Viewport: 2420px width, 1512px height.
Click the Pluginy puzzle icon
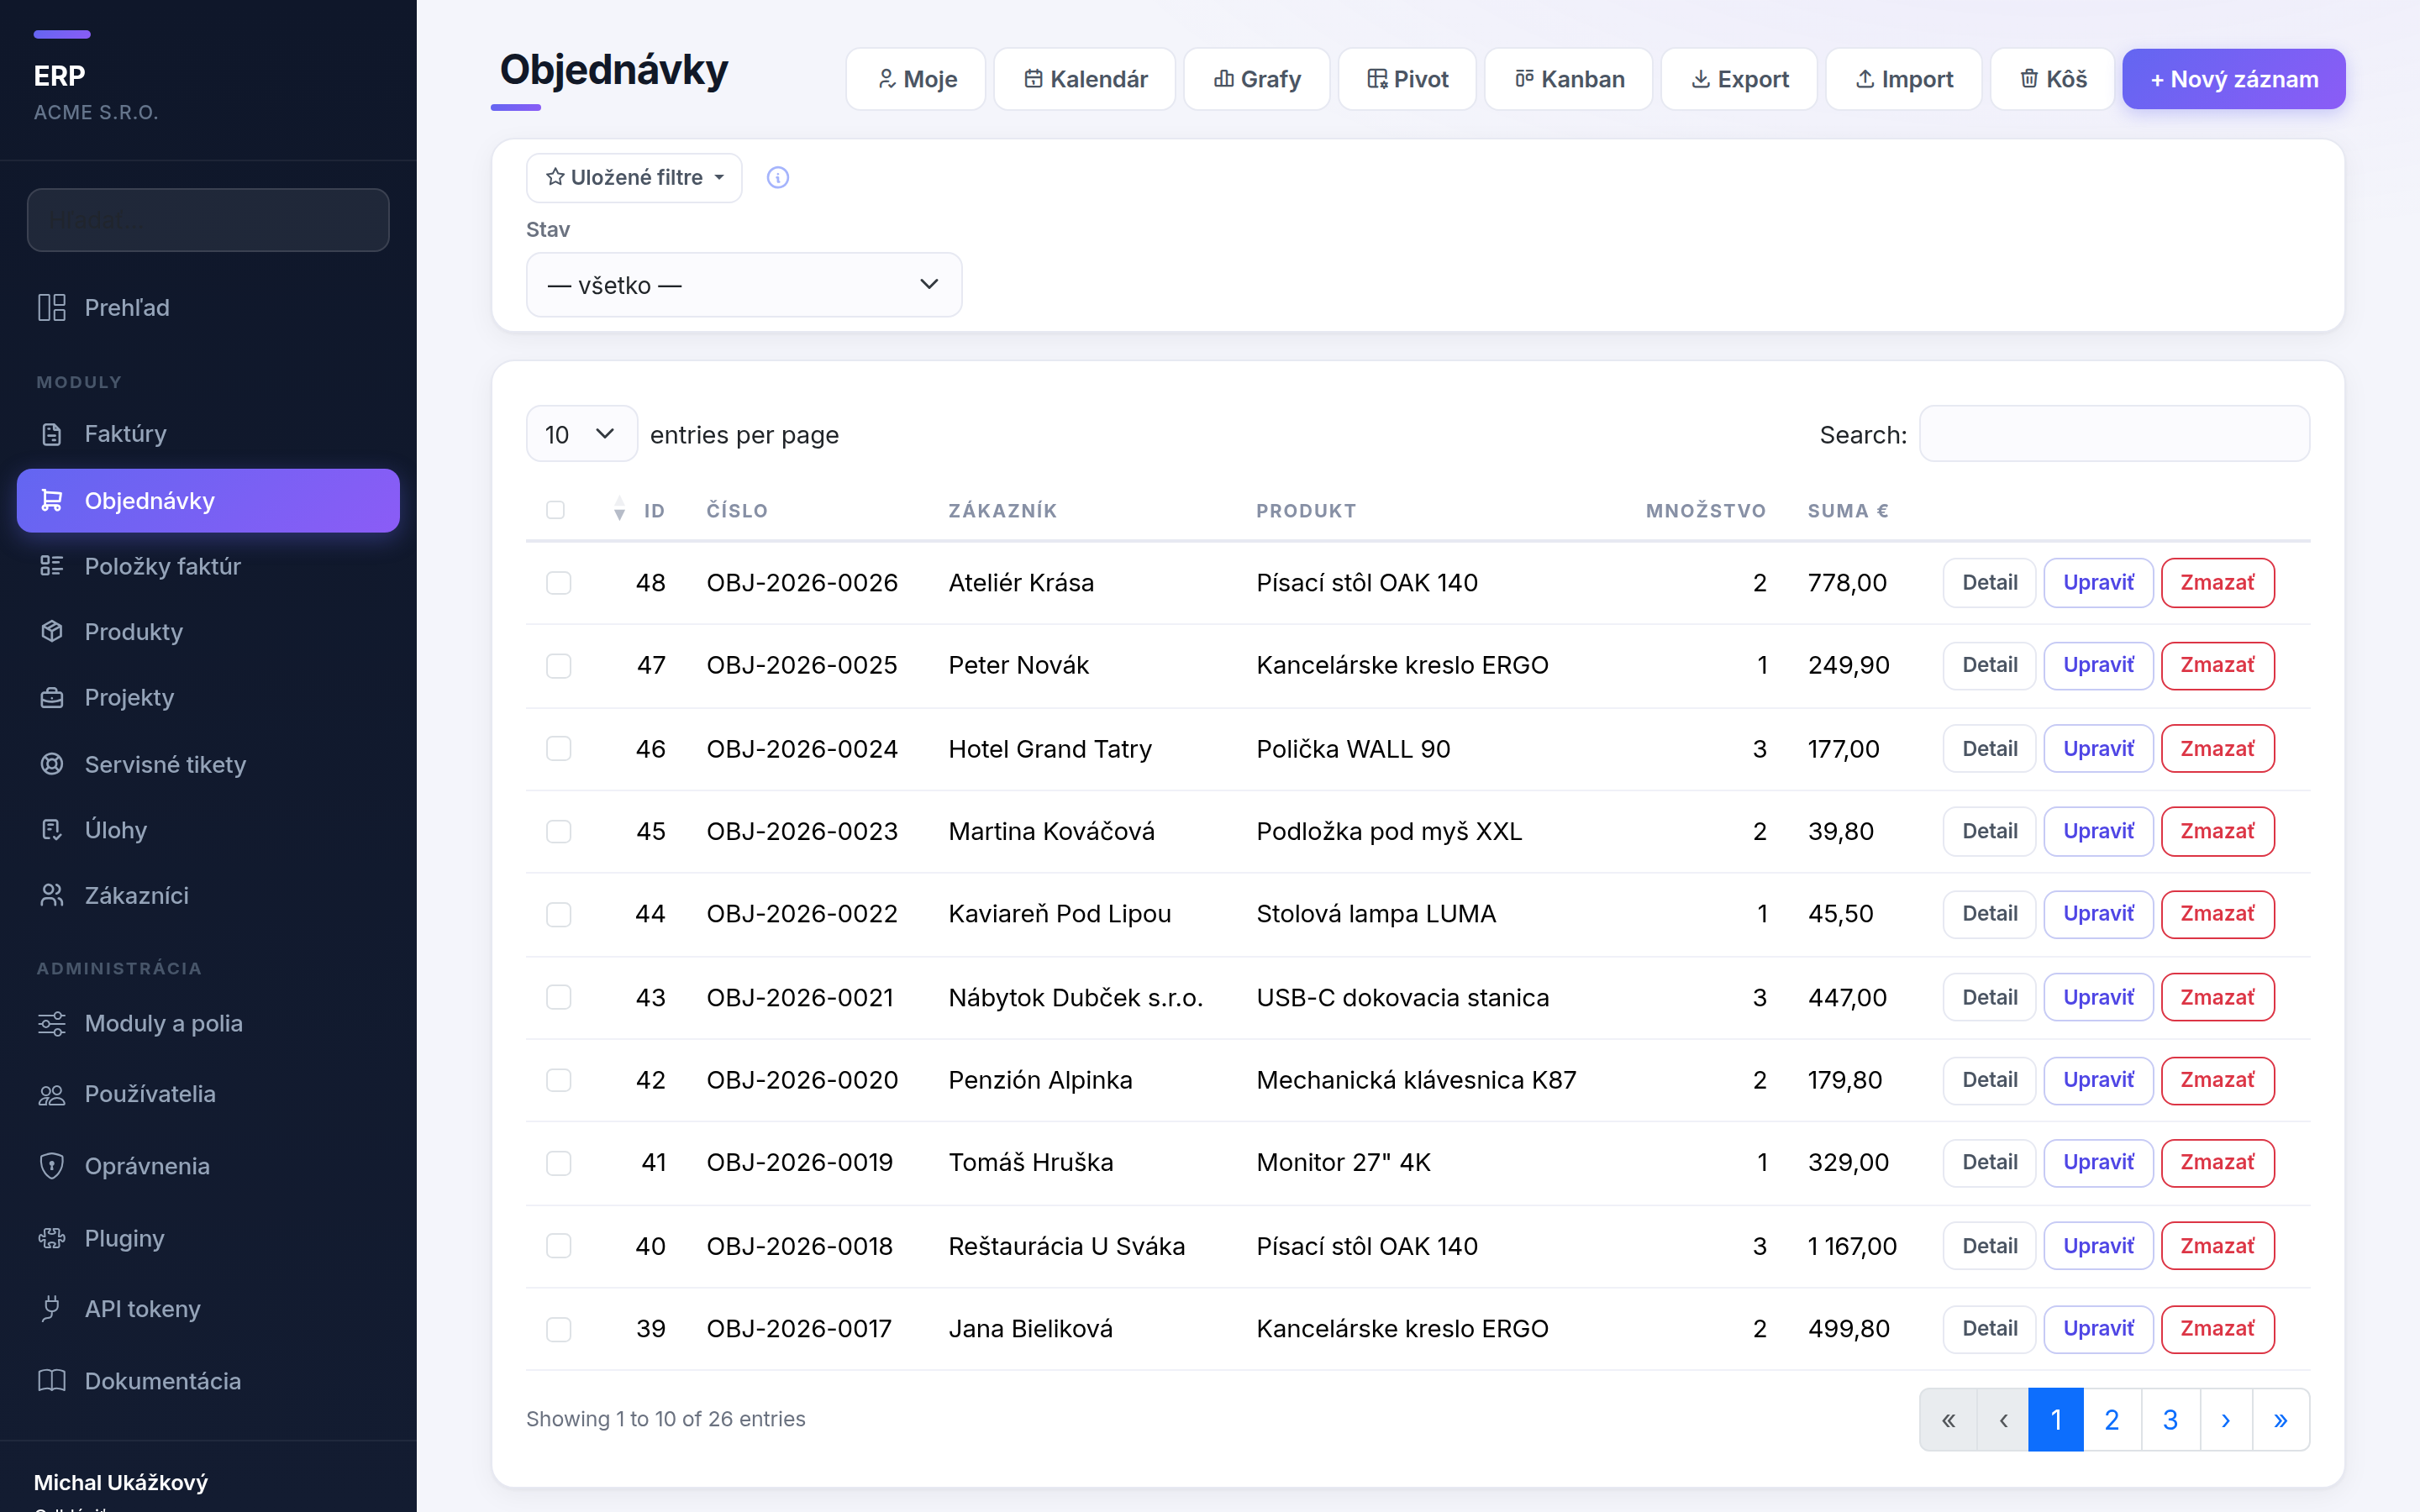[x=52, y=1238]
